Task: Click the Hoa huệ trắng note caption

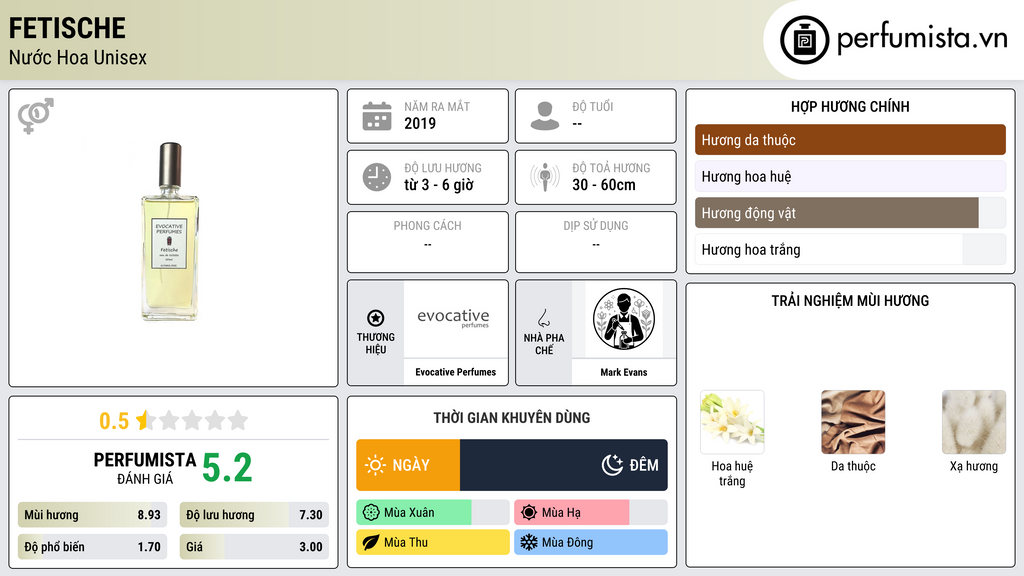Action: tap(732, 473)
